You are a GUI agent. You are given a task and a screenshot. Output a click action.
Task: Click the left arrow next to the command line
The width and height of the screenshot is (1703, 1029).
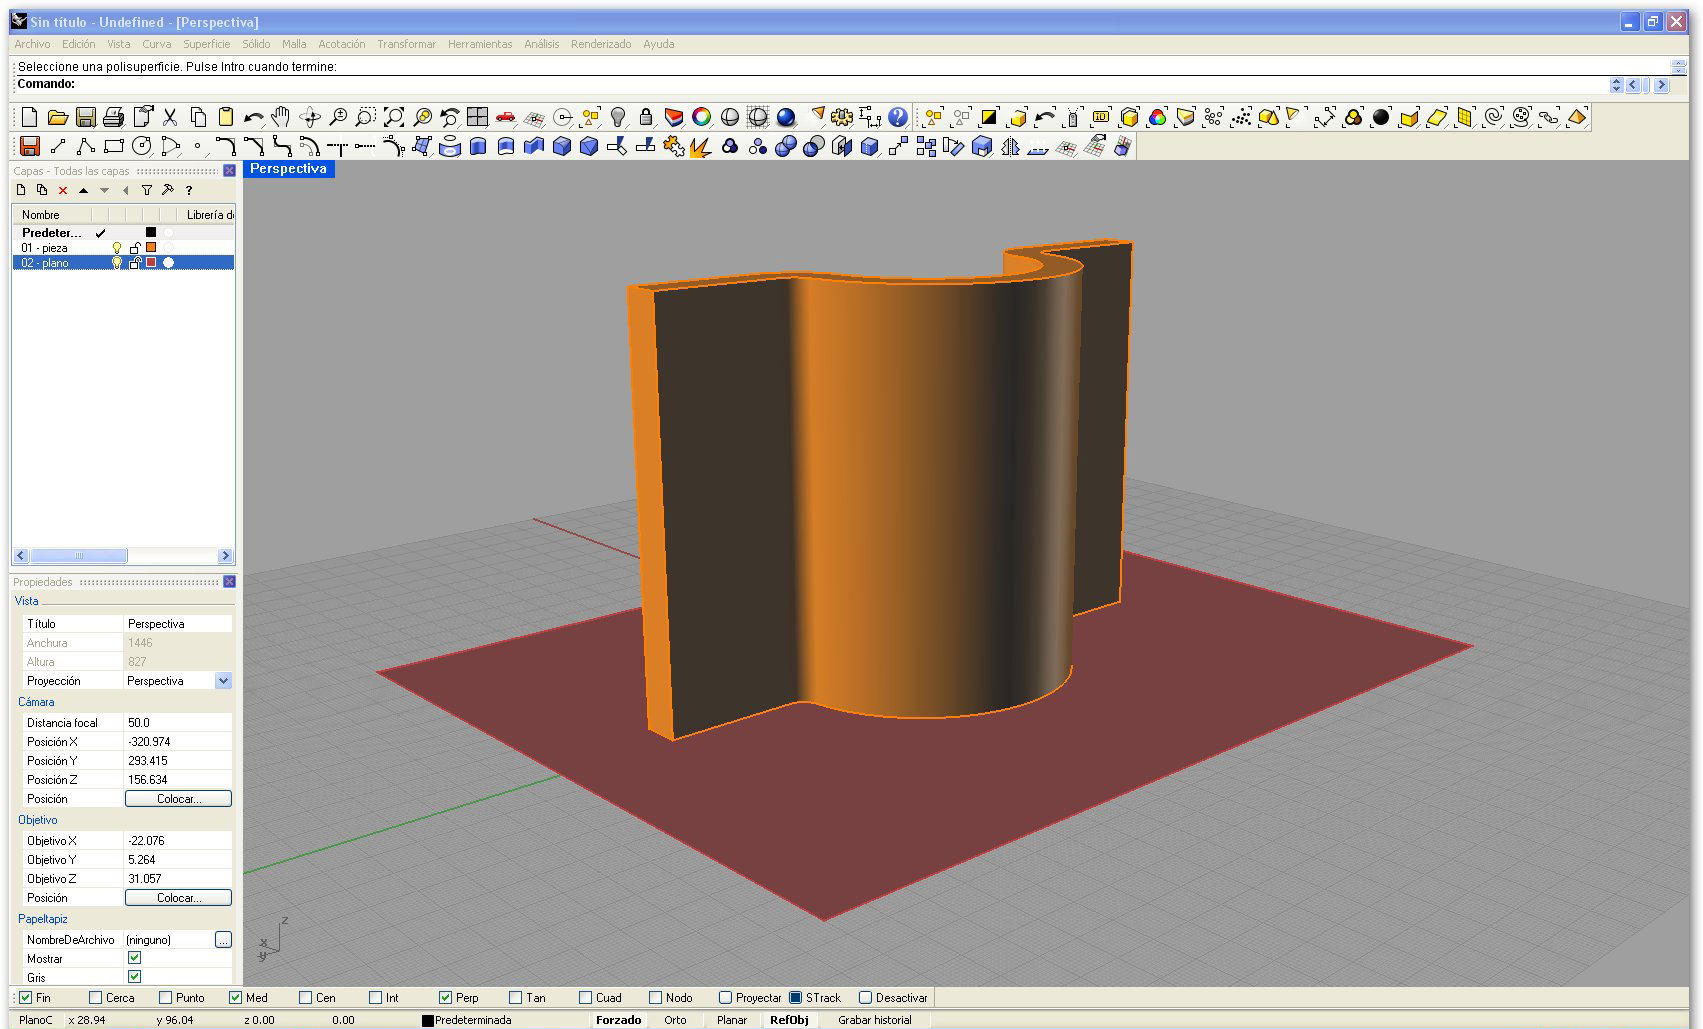(1633, 85)
